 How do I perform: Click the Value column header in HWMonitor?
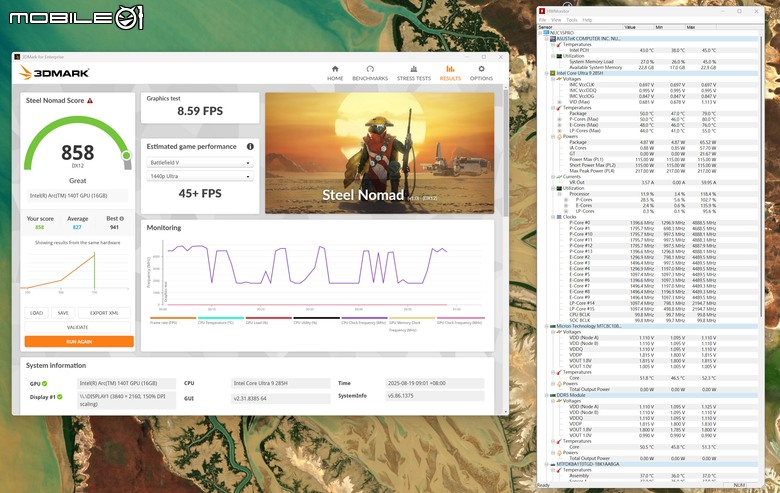pyautogui.click(x=639, y=27)
